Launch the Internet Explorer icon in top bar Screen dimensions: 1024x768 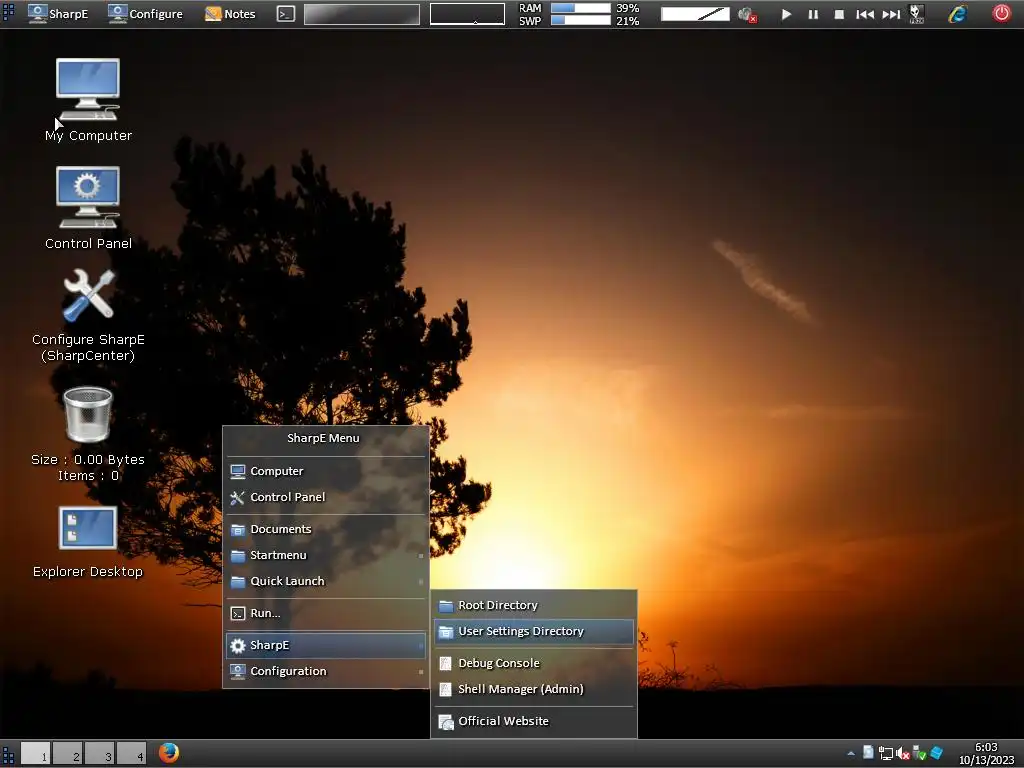(x=957, y=14)
